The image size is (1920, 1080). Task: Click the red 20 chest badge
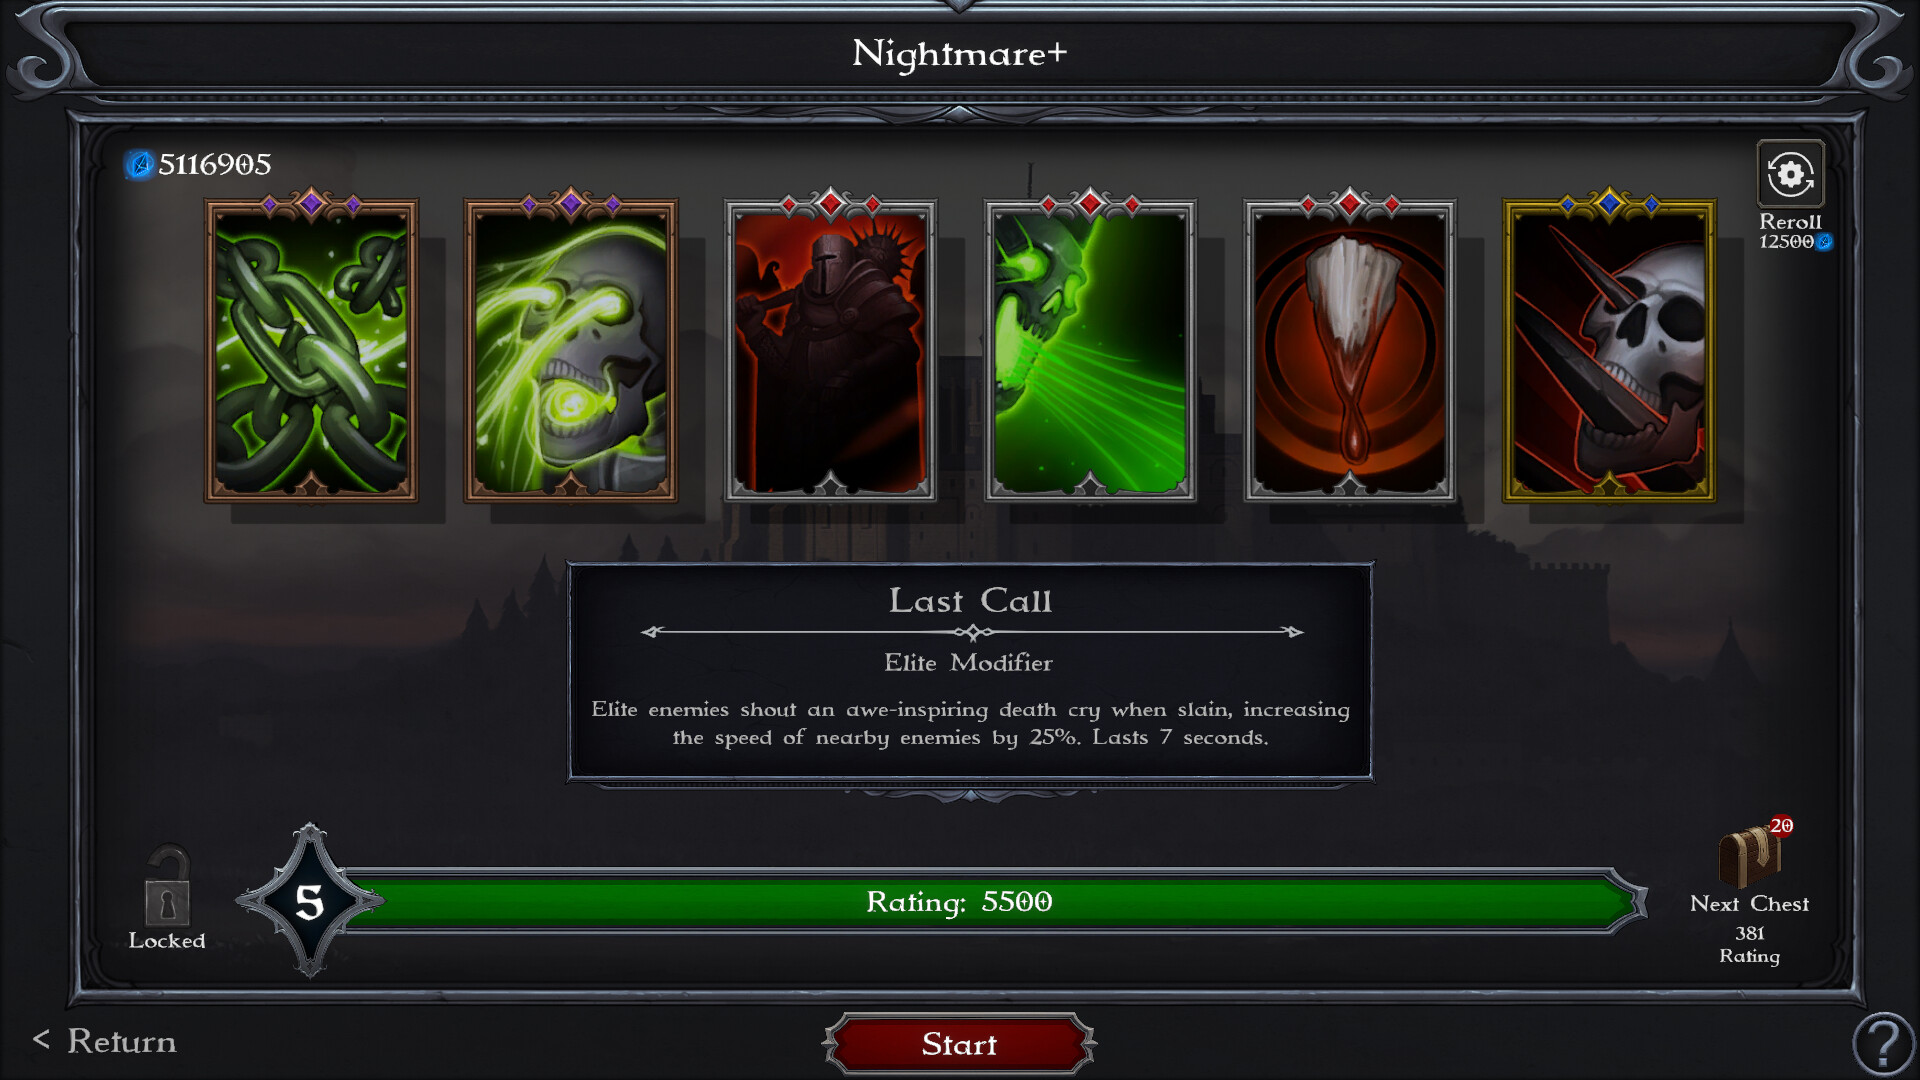(1781, 826)
